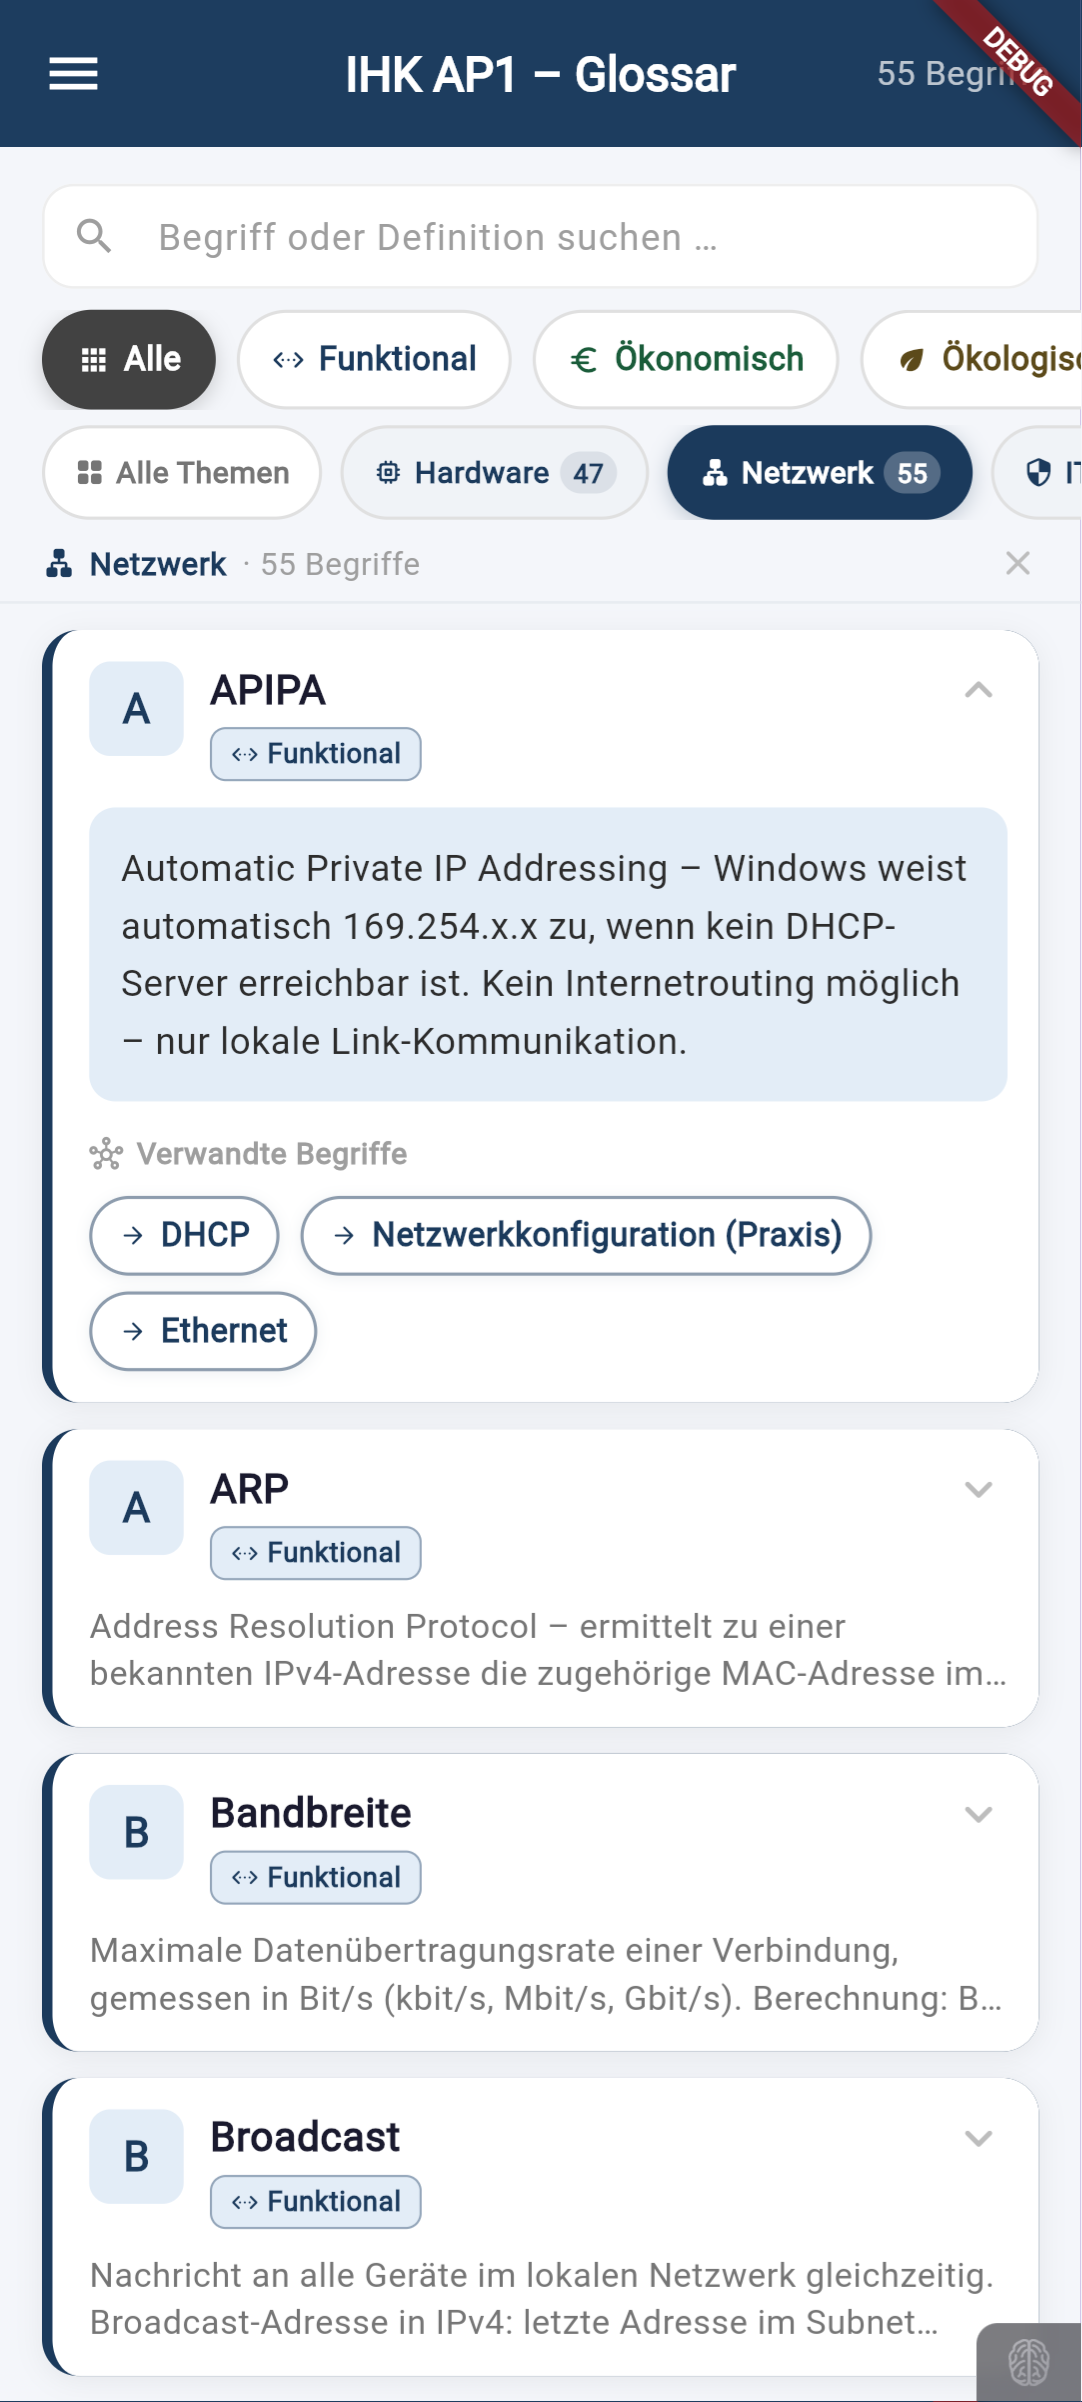Screen dimensions: 1082x2402
Task: Click the Broadcast letter B avatar
Action: 136,2157
